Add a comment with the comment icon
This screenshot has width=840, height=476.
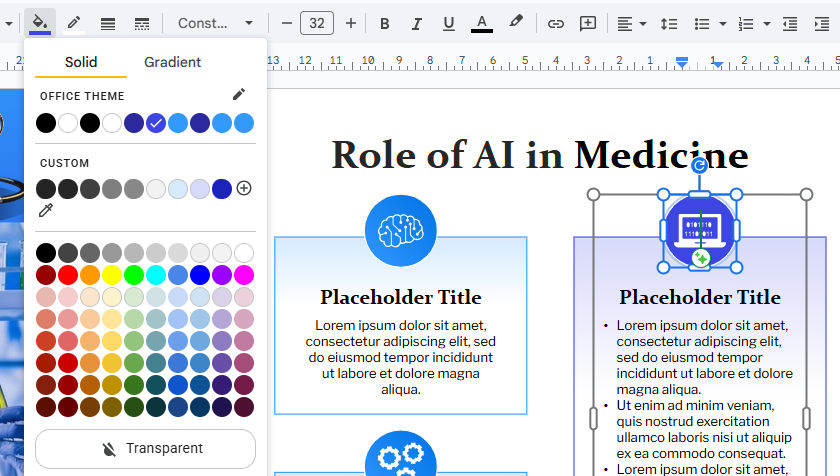tap(588, 24)
